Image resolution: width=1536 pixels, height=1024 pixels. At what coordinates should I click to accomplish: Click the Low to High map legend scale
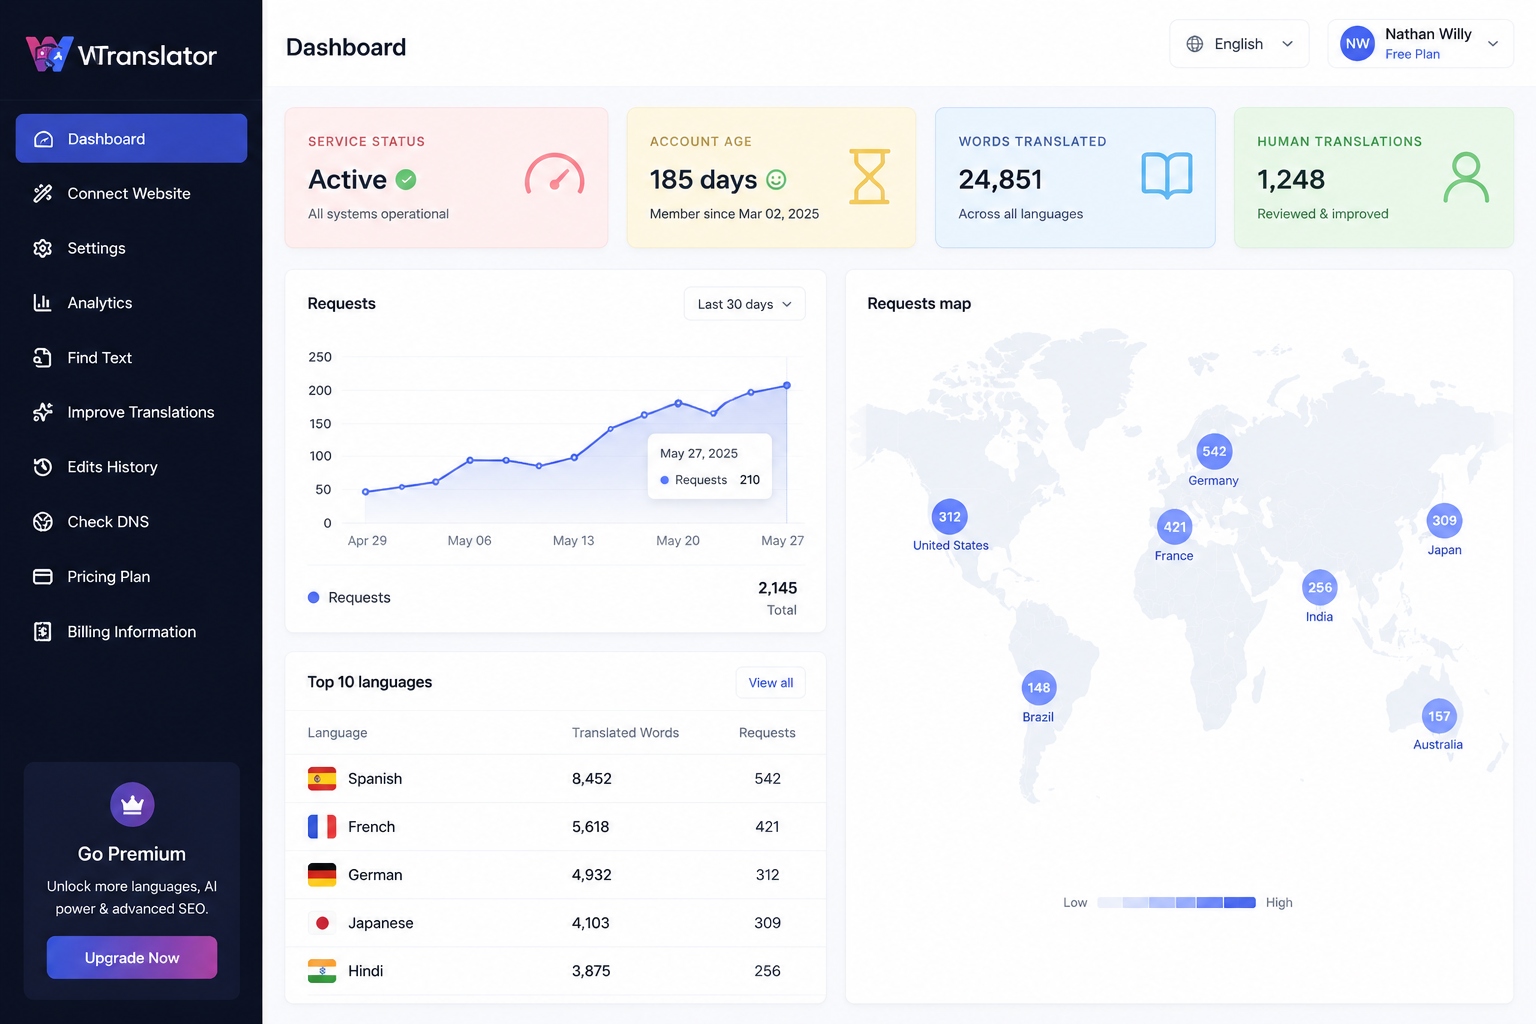coord(1177,903)
